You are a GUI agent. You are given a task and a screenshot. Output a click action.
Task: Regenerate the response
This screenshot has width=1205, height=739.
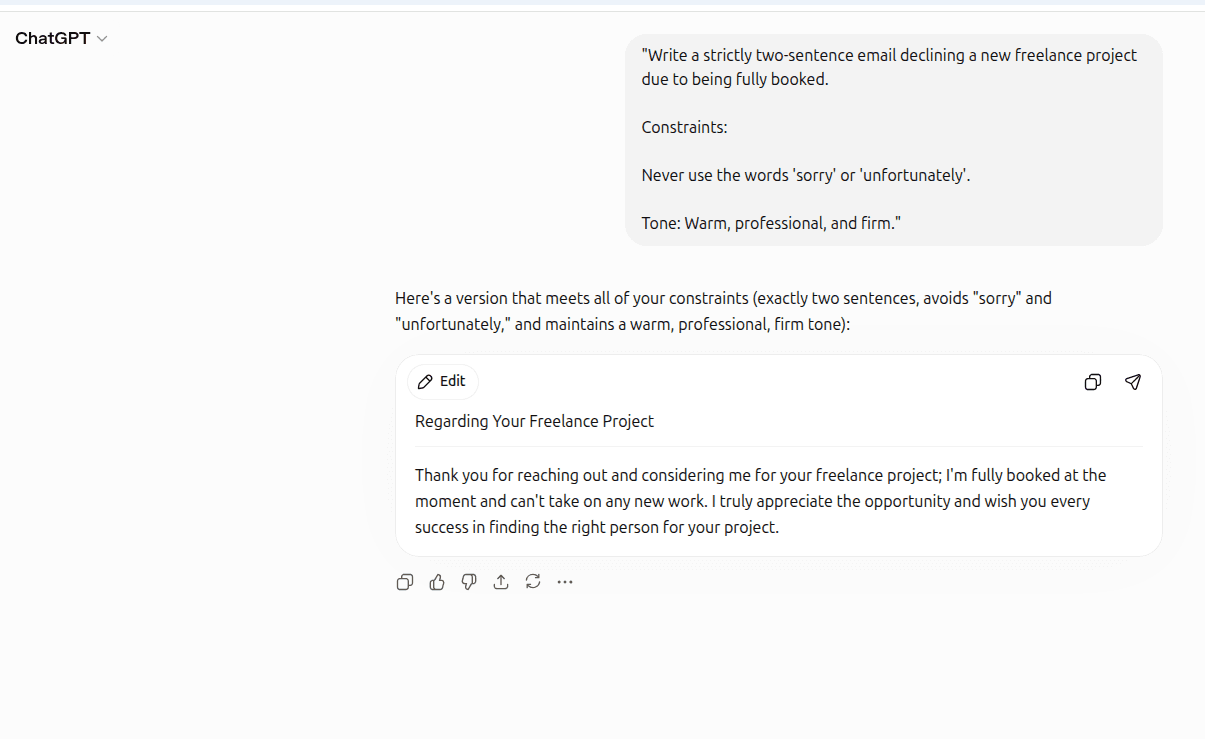click(533, 582)
